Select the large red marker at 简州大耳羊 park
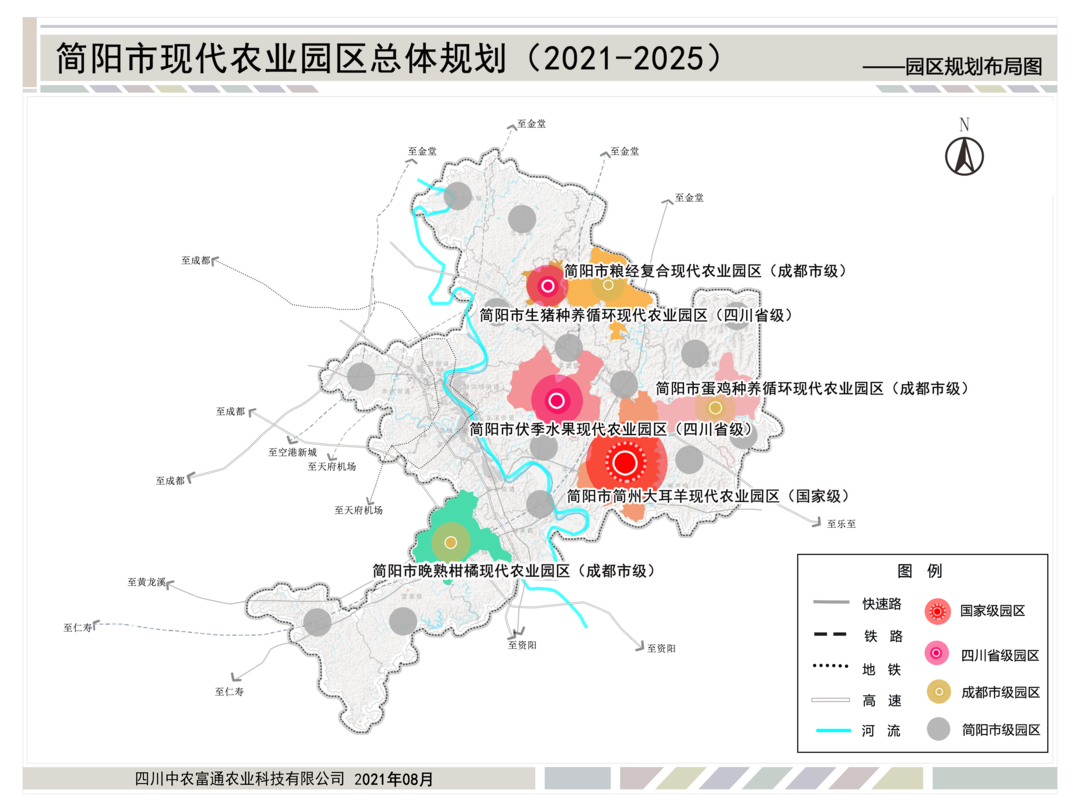Viewport: 1080px width, 811px height. [x=625, y=462]
